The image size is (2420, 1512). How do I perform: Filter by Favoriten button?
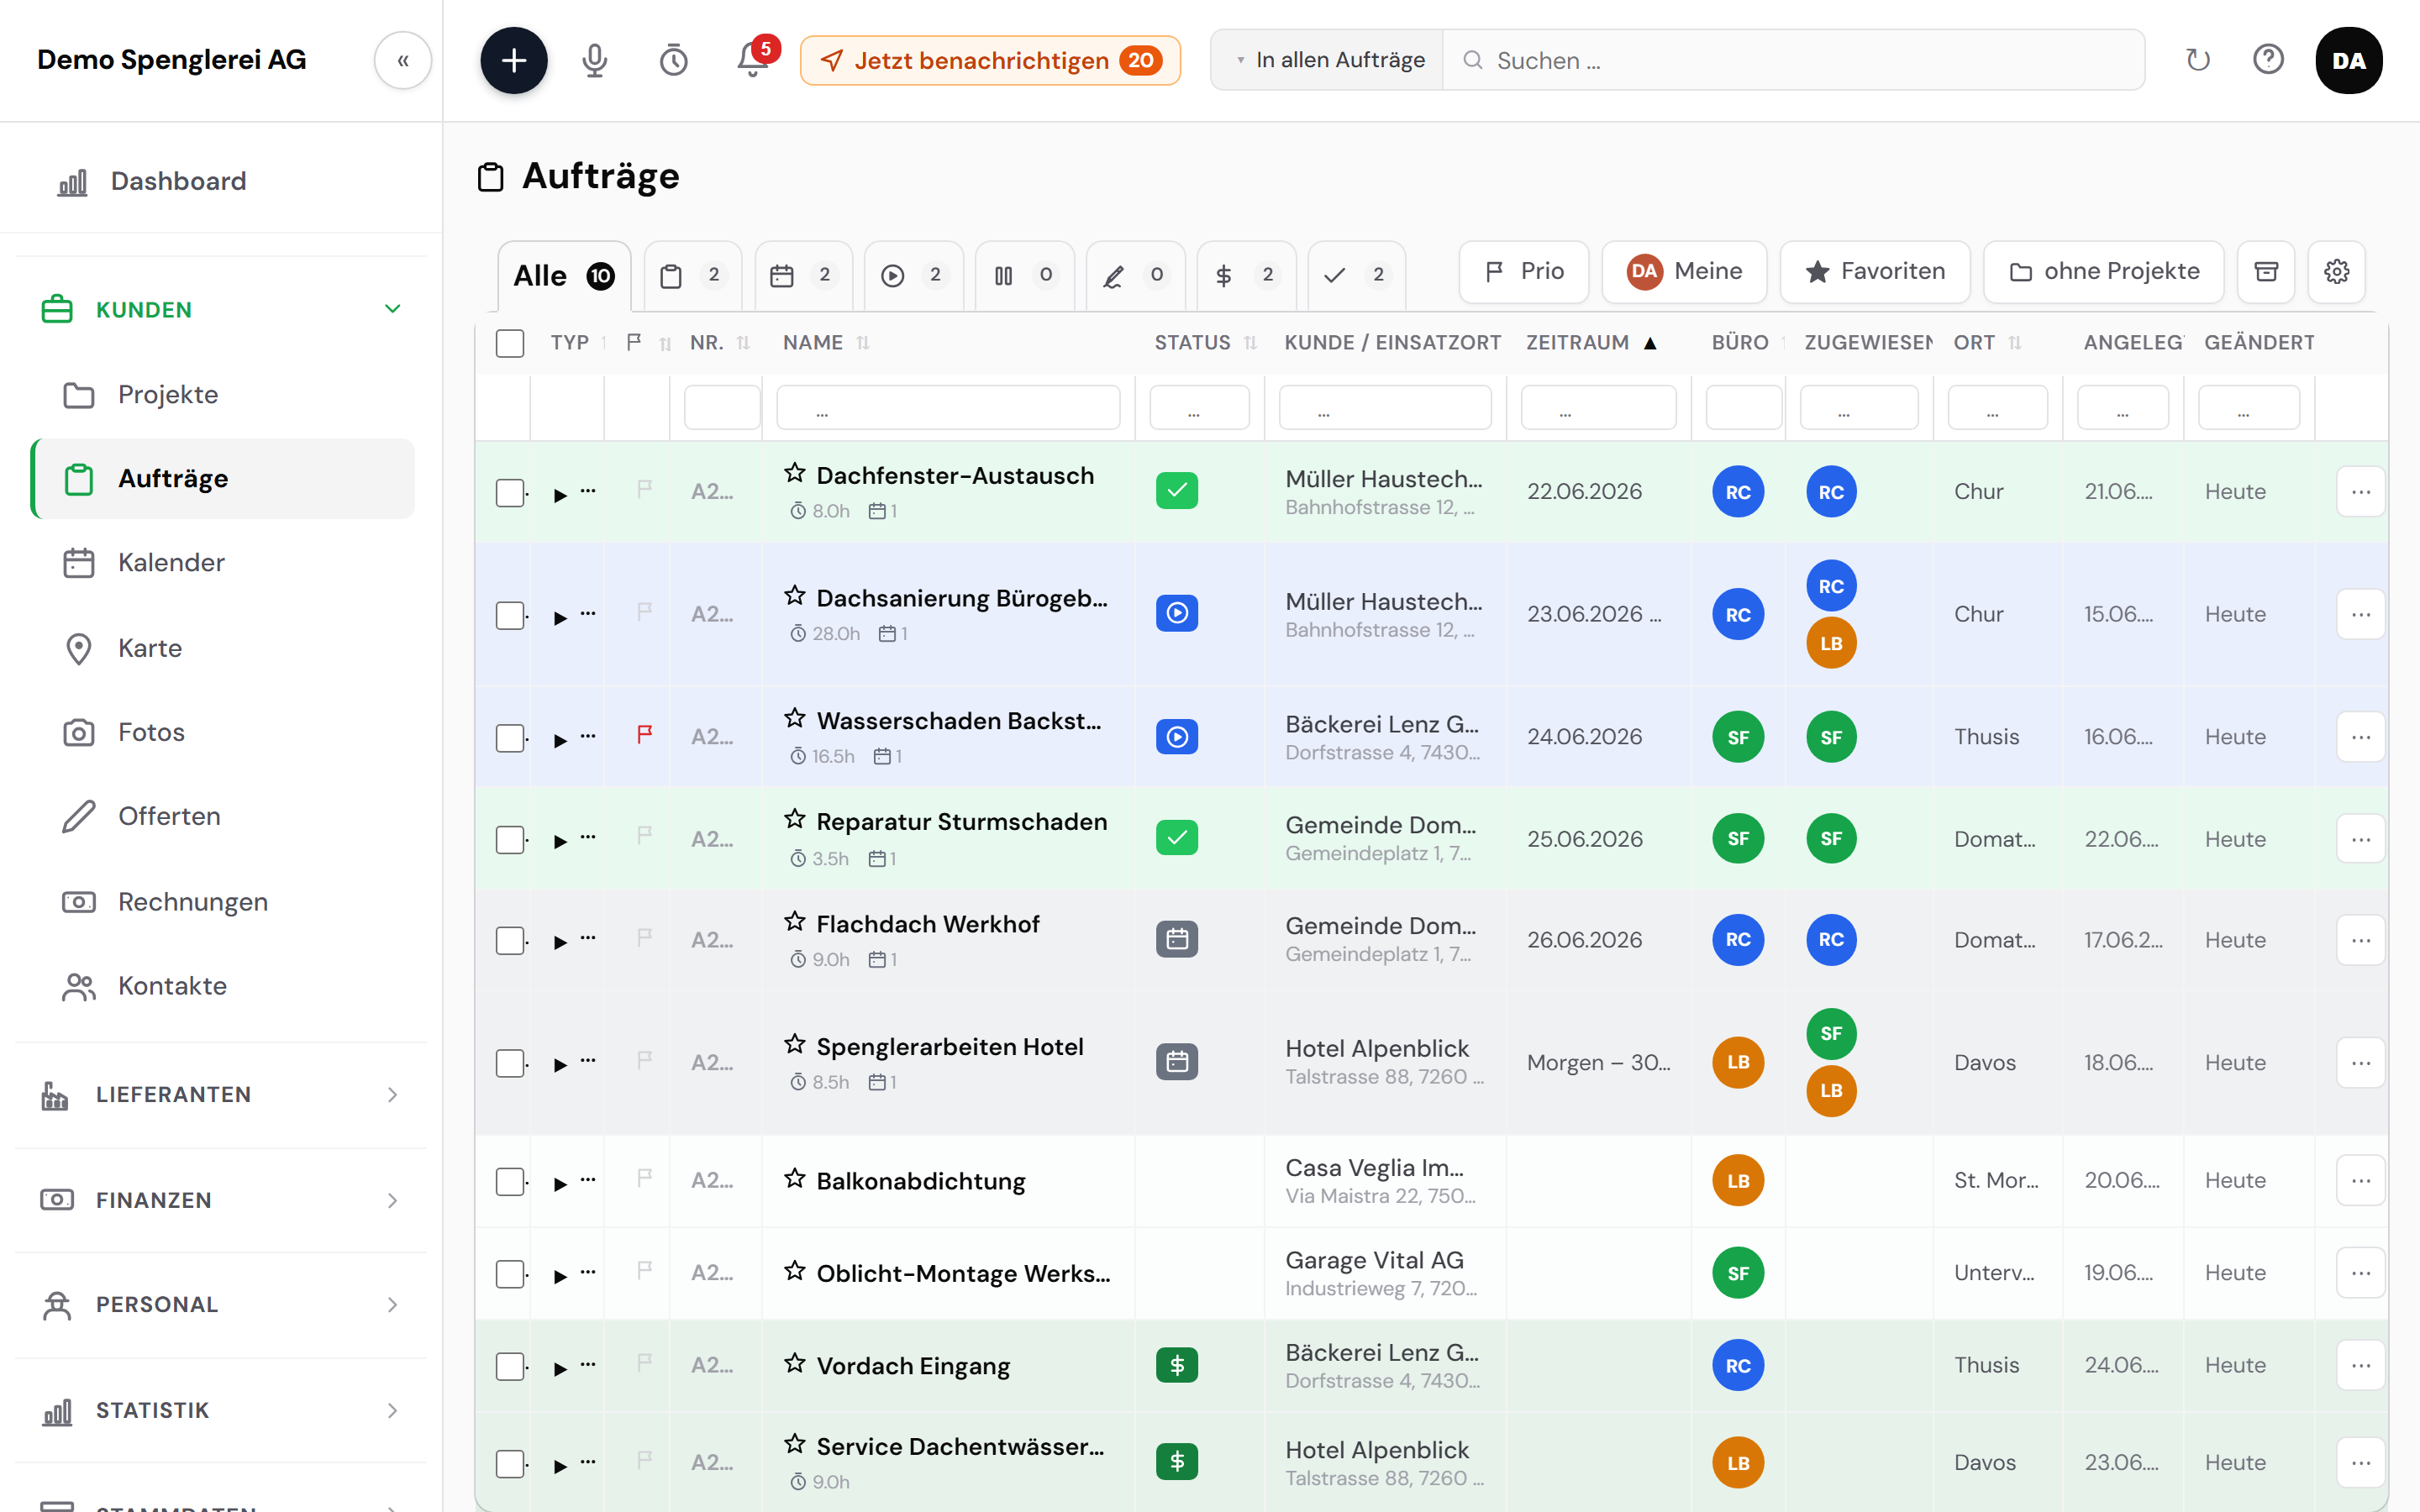1875,272
